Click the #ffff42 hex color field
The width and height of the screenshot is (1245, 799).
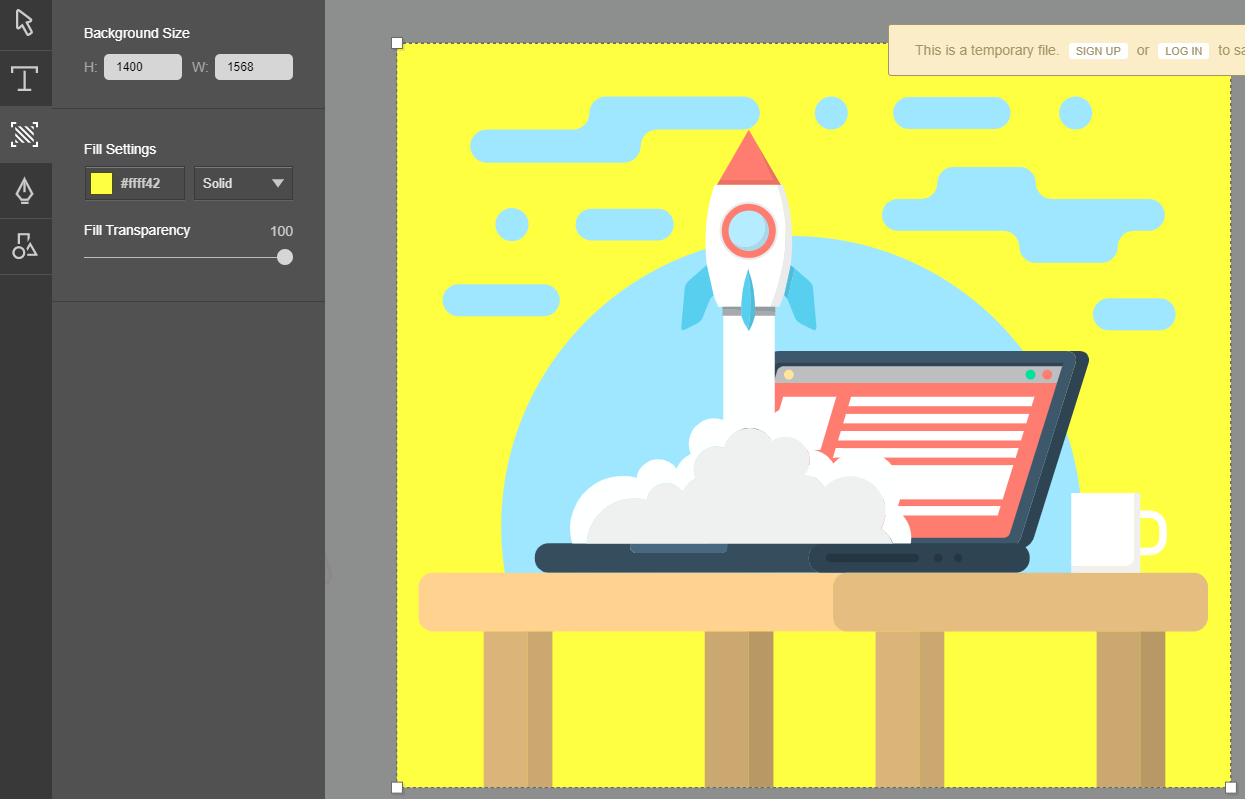pos(149,183)
